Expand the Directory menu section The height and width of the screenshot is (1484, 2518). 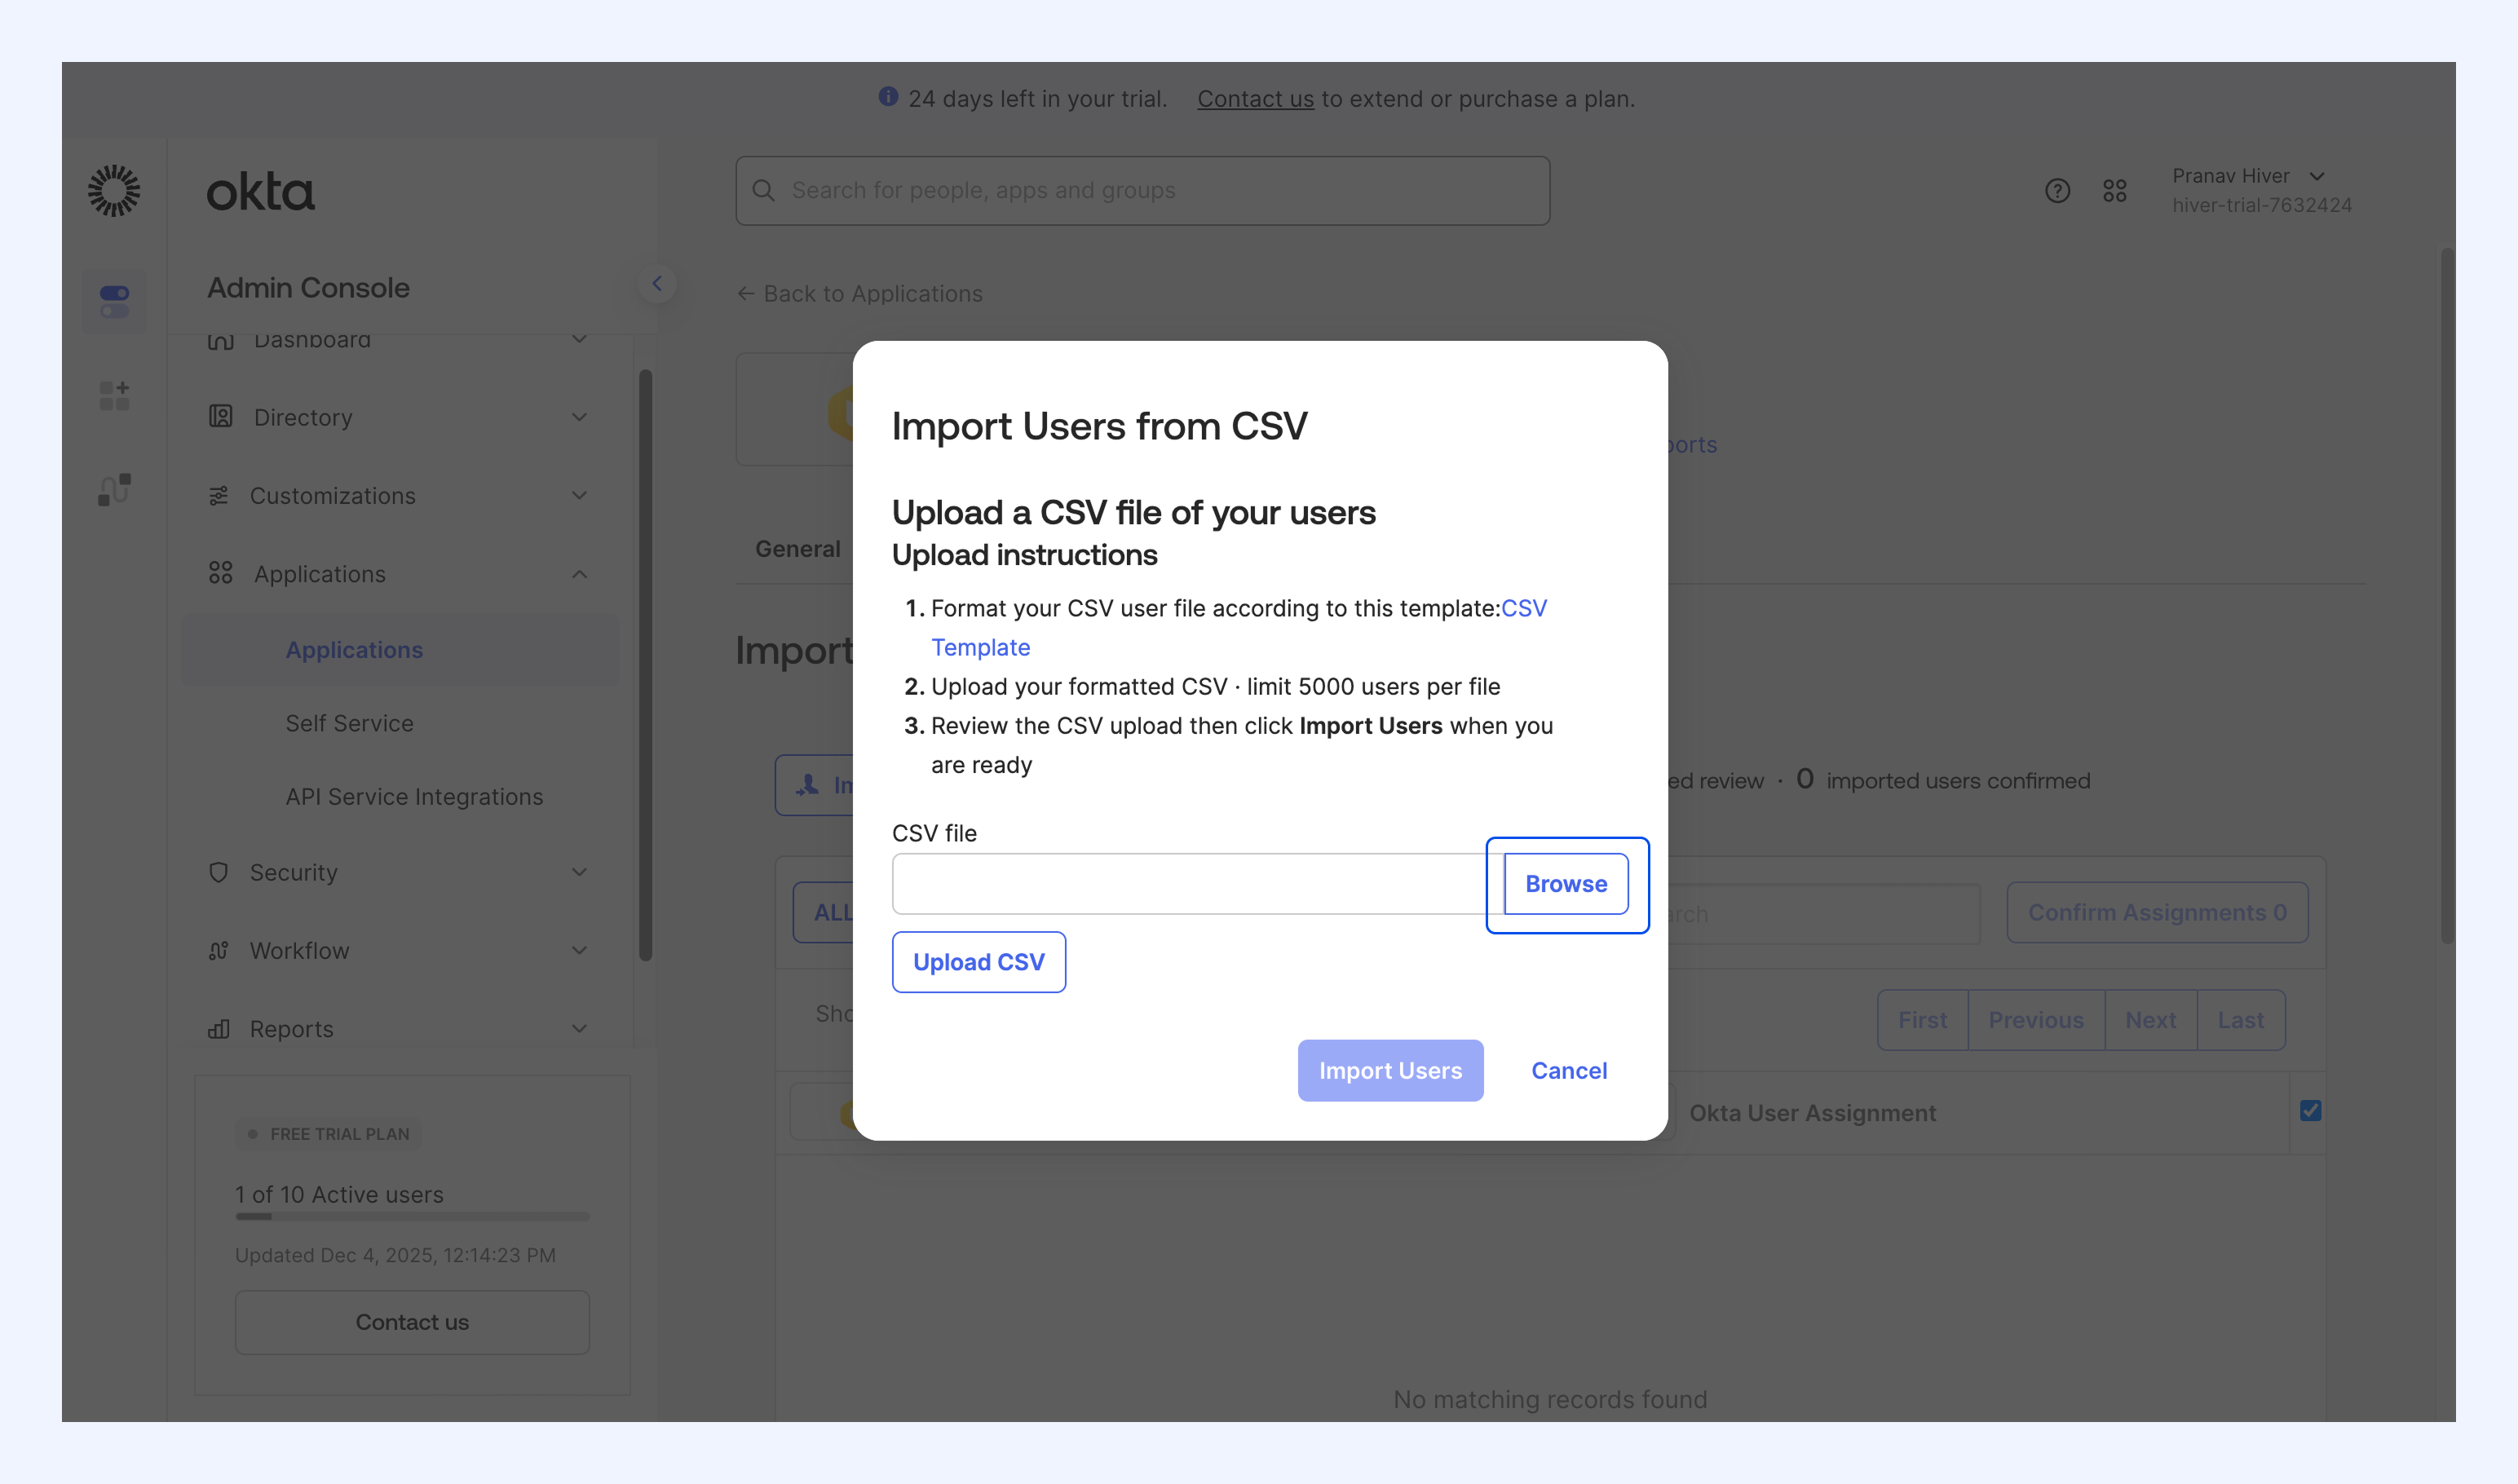pos(397,417)
